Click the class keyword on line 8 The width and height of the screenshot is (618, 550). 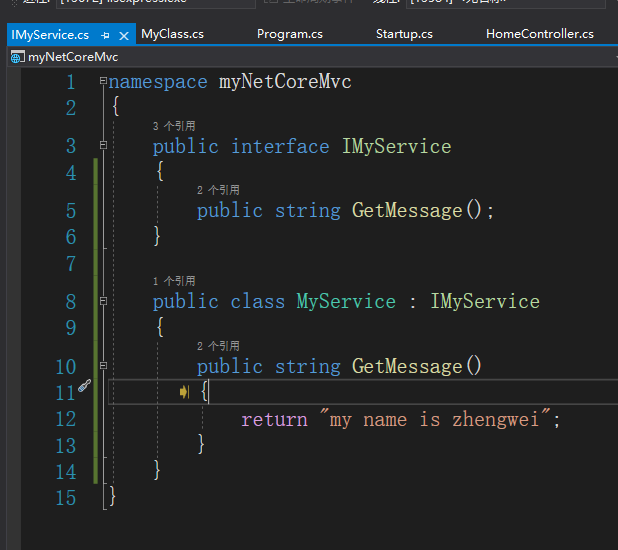[257, 302]
